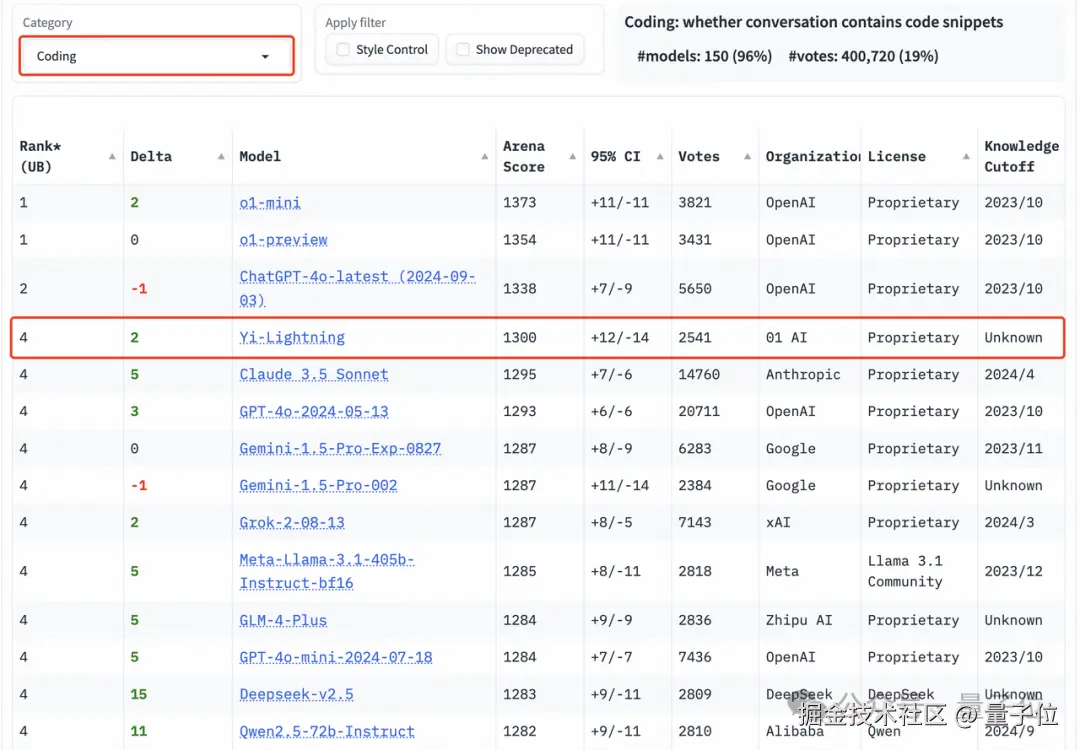This screenshot has height=750, width=1080.
Task: Click the Knowledge Cutoff column header
Action: [x=1021, y=156]
